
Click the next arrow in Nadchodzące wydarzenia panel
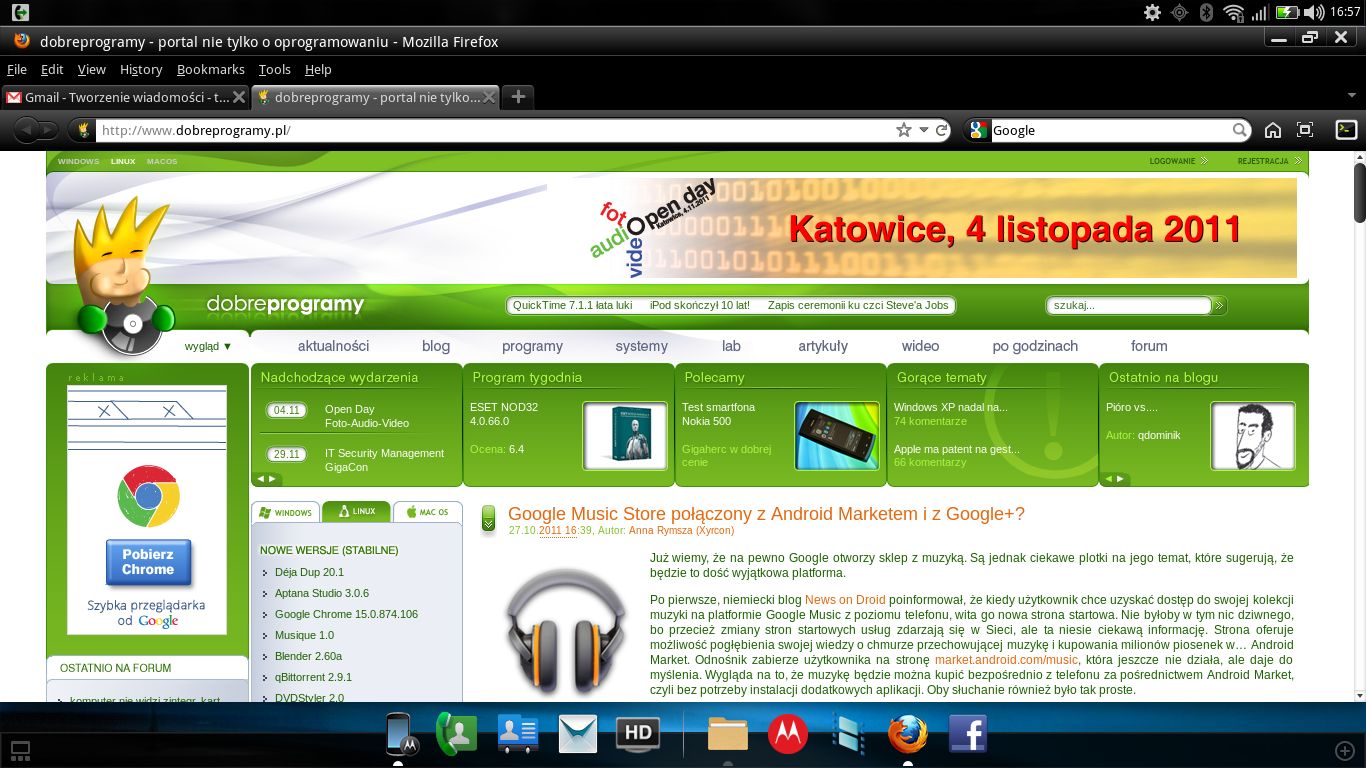pos(273,479)
